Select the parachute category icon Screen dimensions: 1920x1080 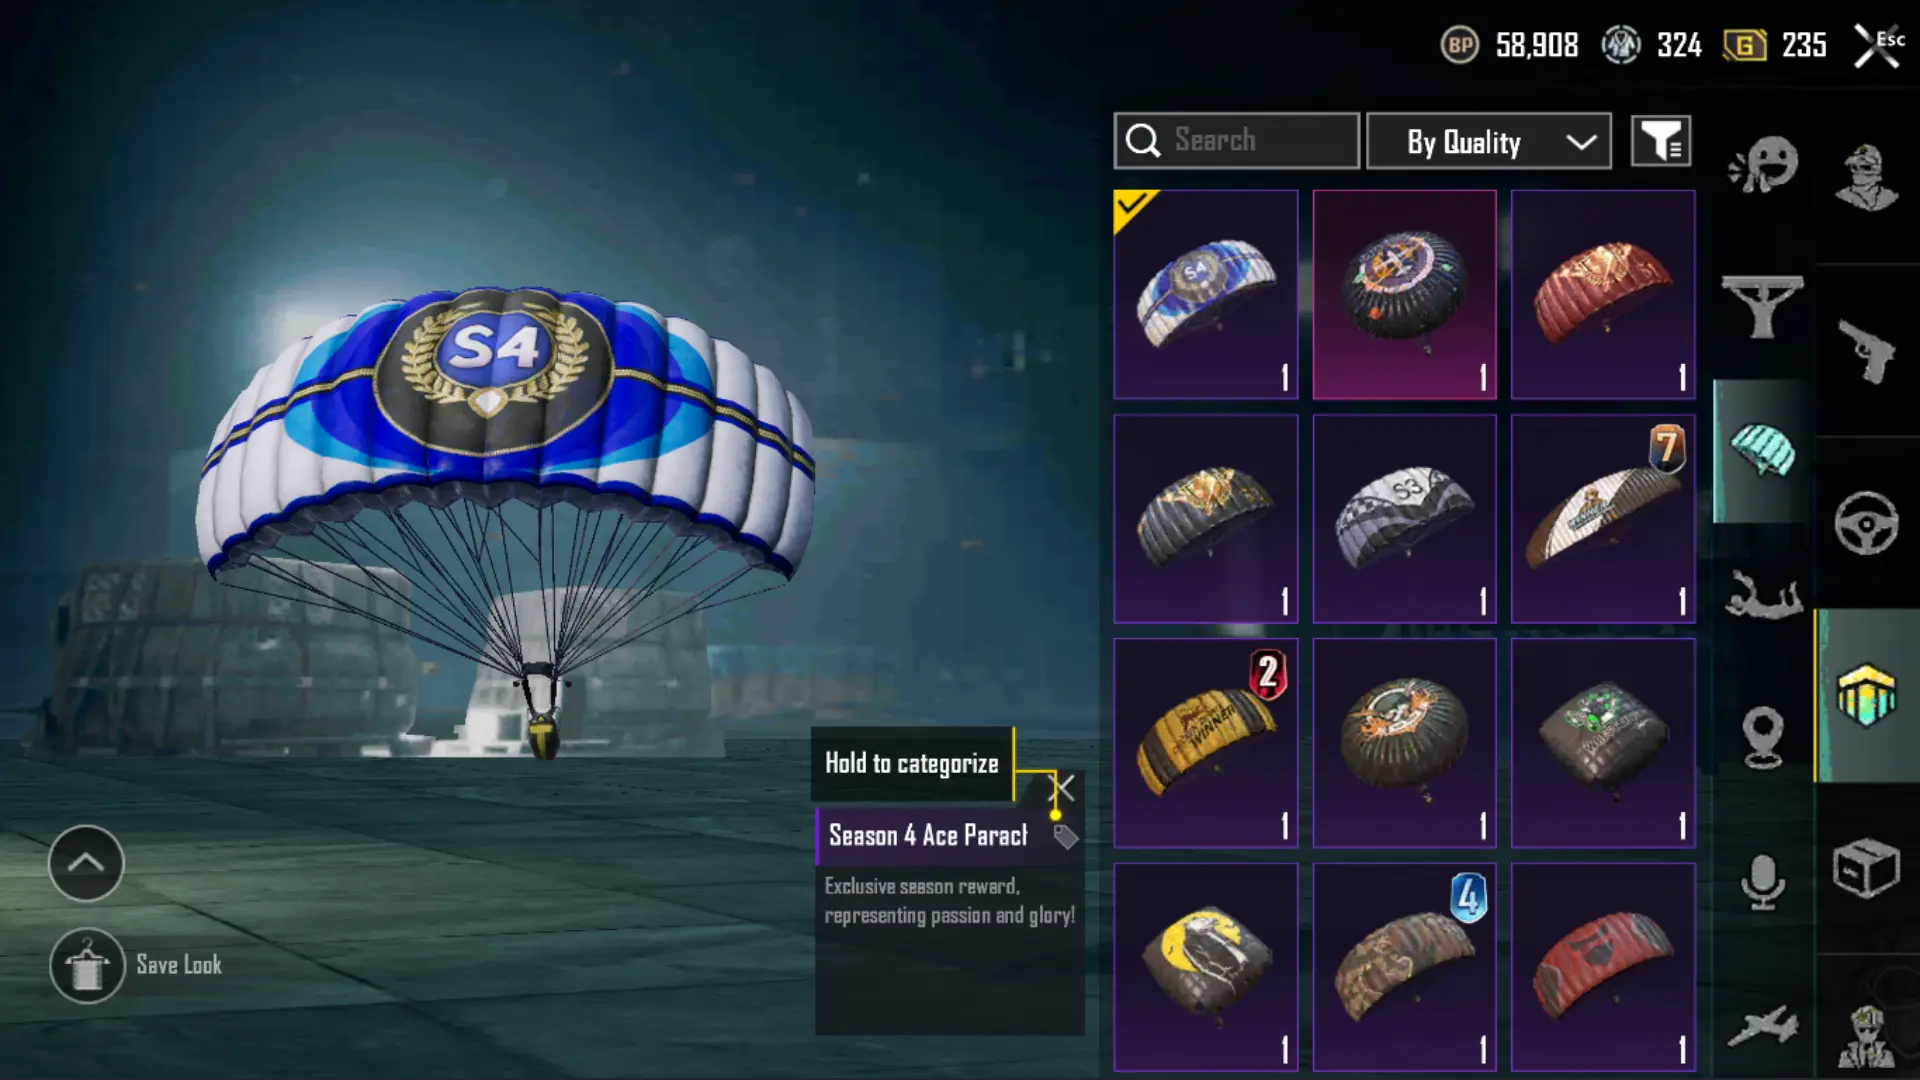pyautogui.click(x=1762, y=450)
